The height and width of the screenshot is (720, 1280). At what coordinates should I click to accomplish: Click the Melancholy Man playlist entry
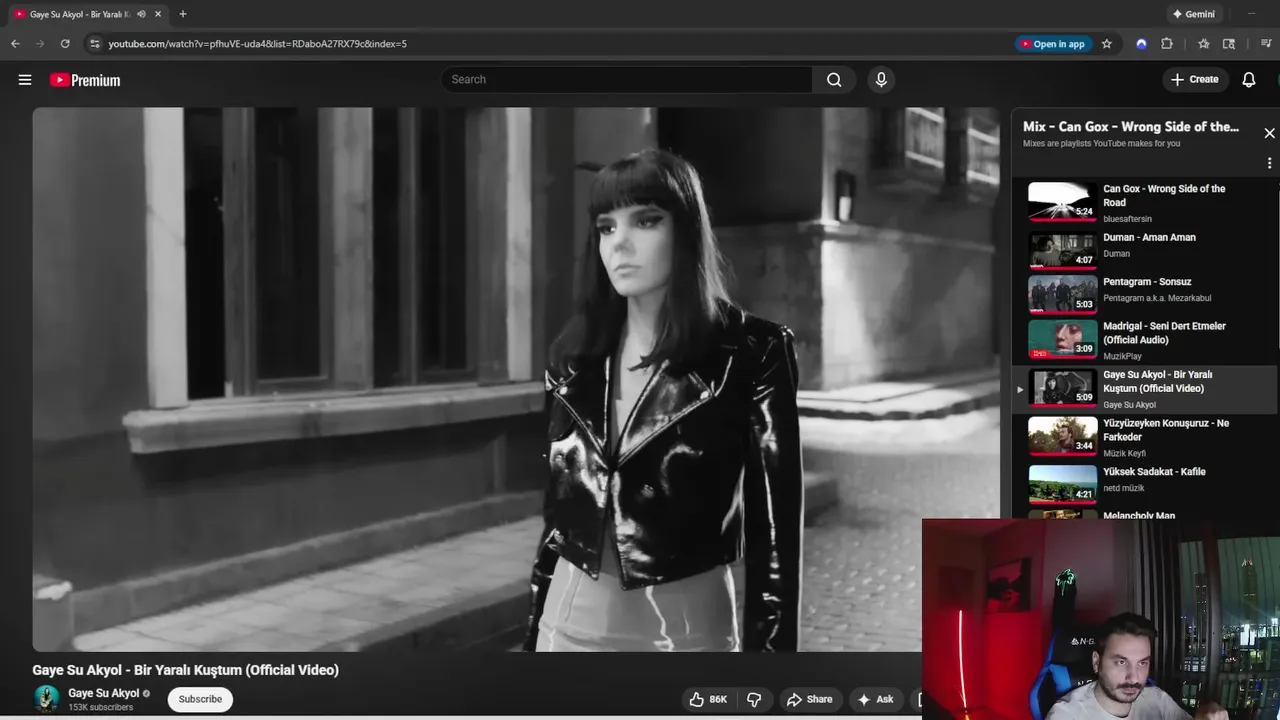[x=1139, y=515]
